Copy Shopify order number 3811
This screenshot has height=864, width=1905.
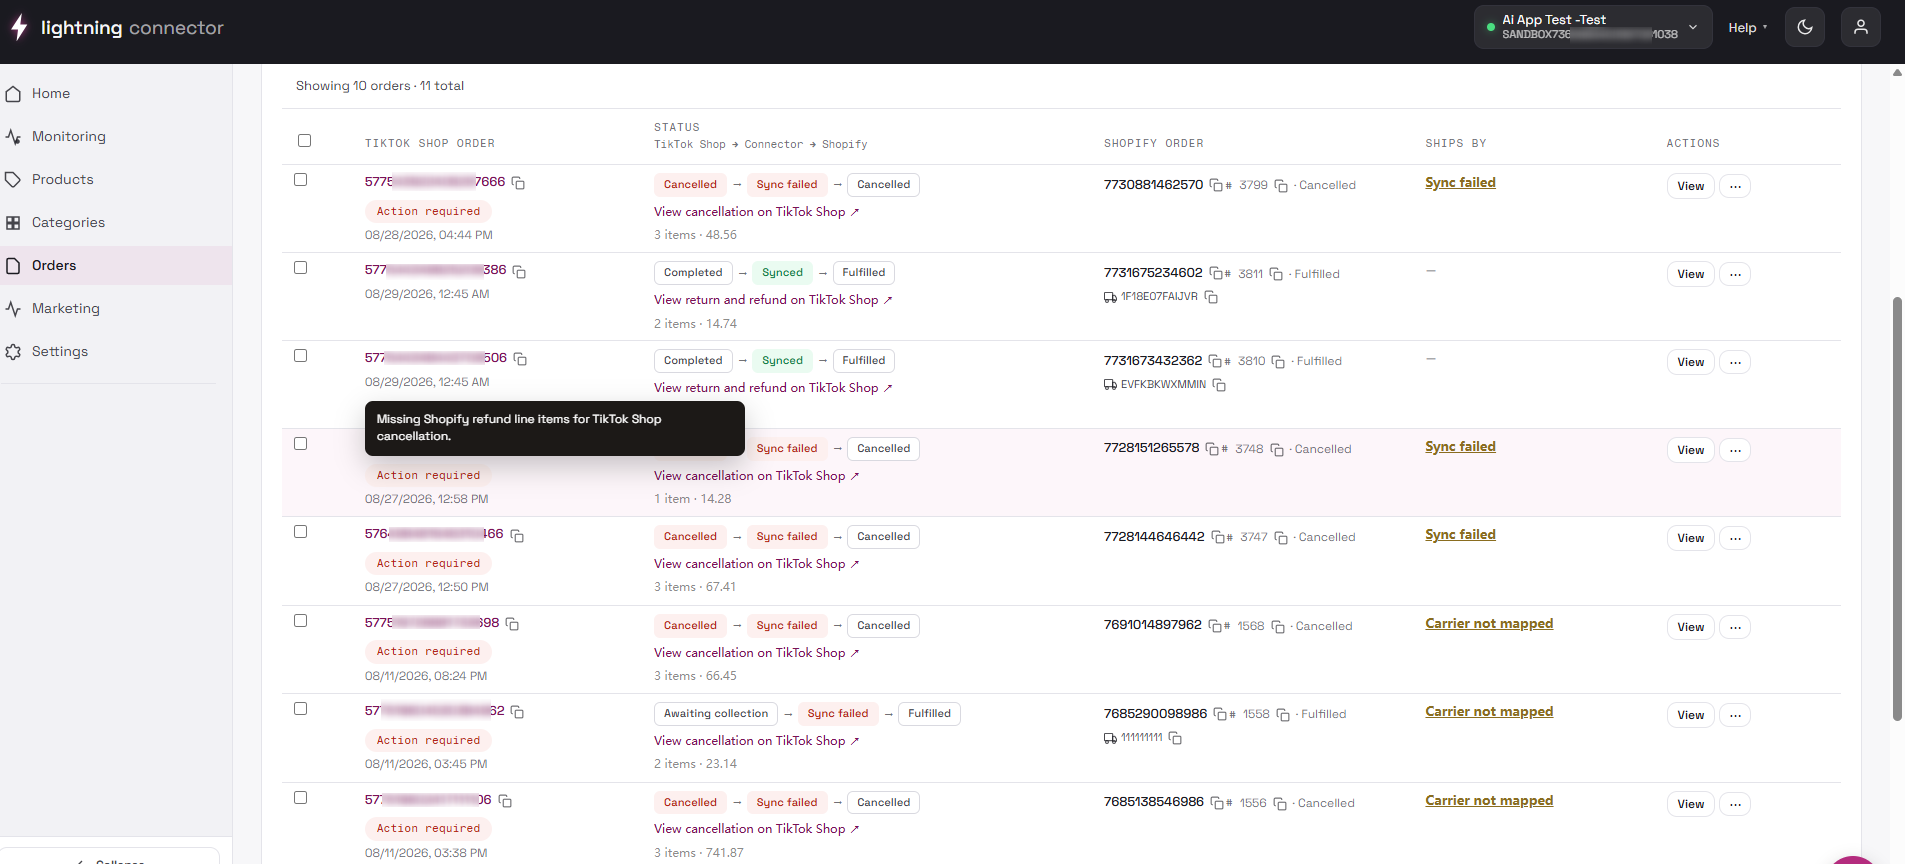pyautogui.click(x=1276, y=274)
